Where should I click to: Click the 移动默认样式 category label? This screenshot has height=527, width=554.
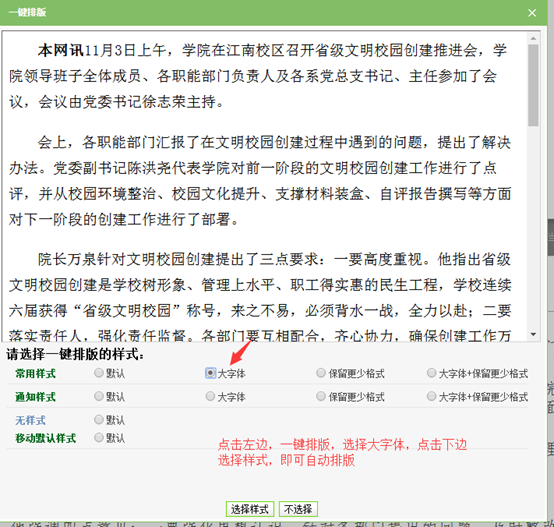click(x=46, y=438)
